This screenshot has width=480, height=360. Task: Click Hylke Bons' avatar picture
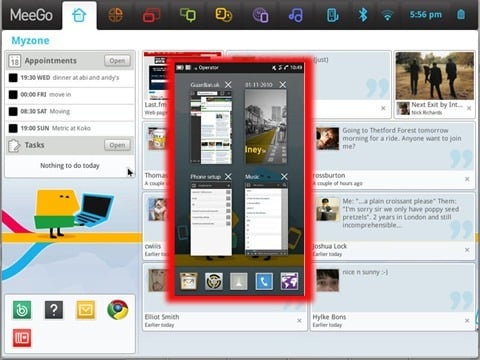click(x=327, y=280)
